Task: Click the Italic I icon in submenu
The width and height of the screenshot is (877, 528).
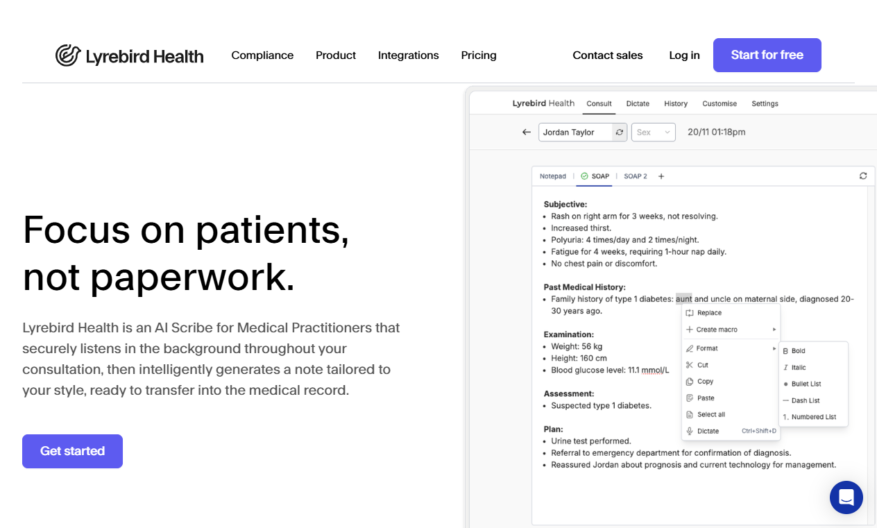Action: (785, 367)
